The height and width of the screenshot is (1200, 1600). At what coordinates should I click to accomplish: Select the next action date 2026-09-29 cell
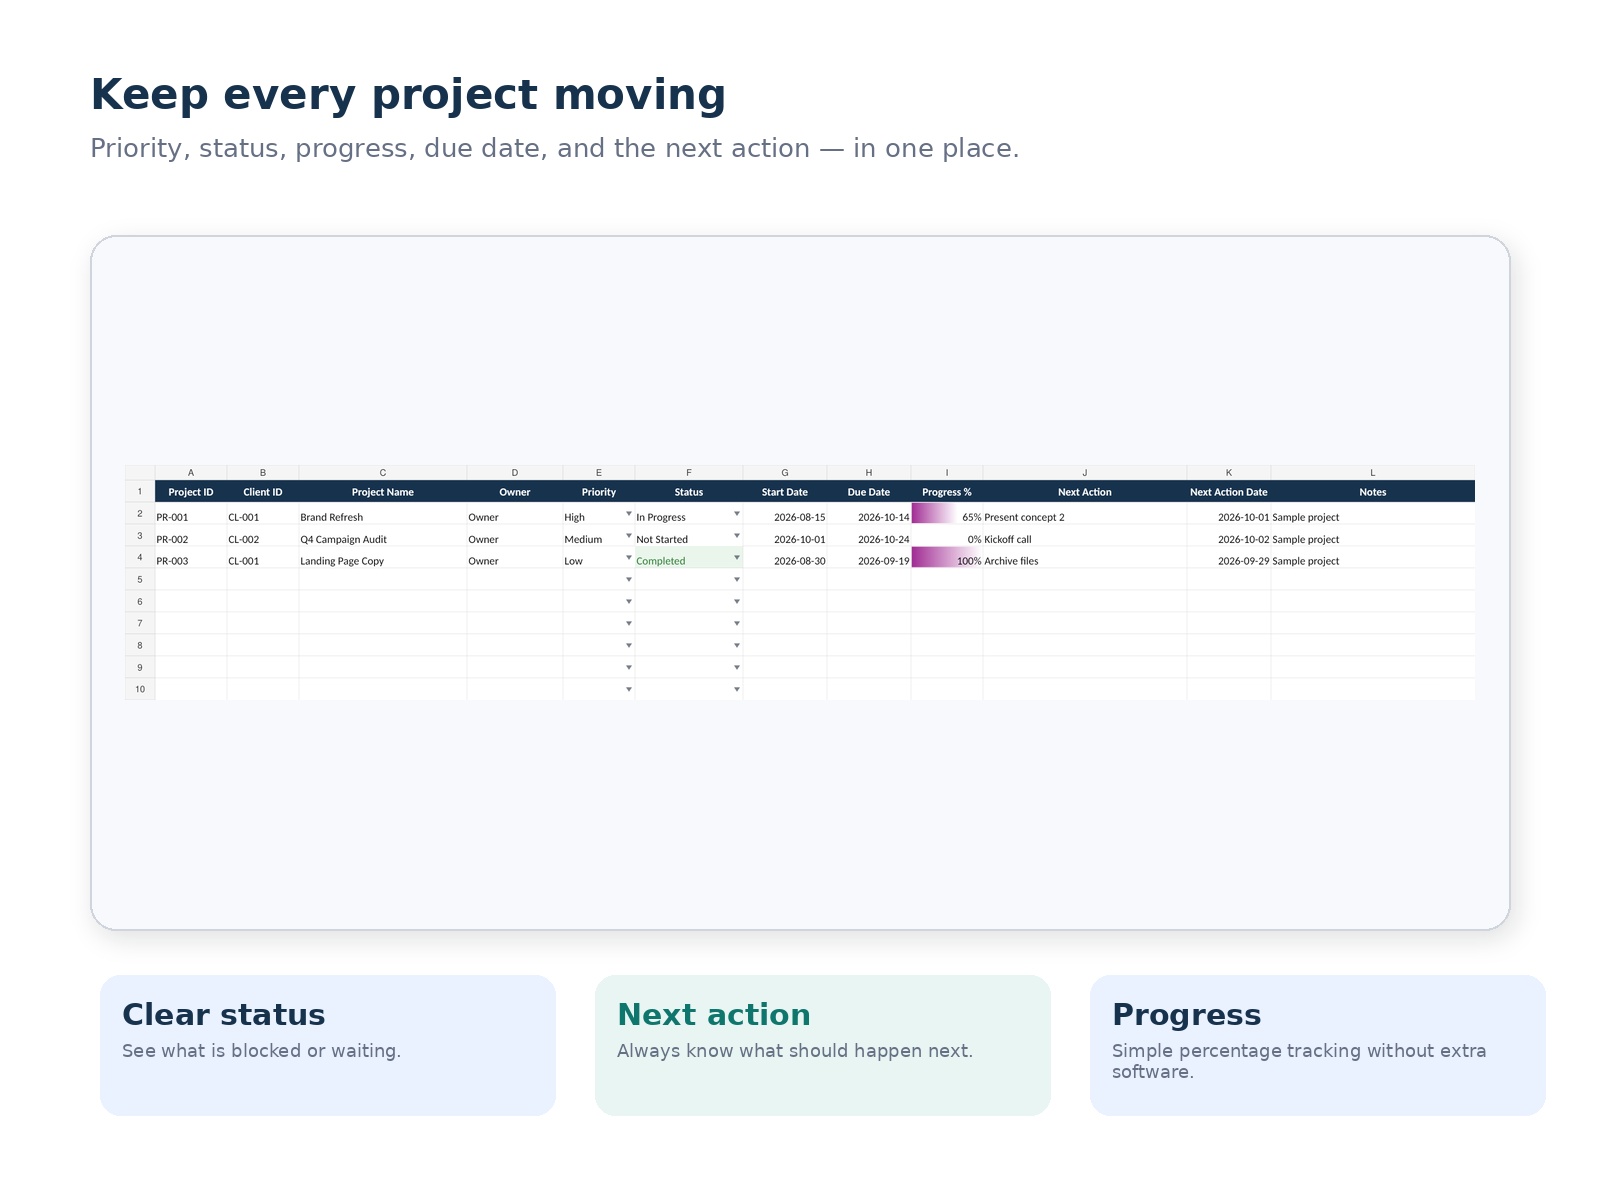(1229, 558)
